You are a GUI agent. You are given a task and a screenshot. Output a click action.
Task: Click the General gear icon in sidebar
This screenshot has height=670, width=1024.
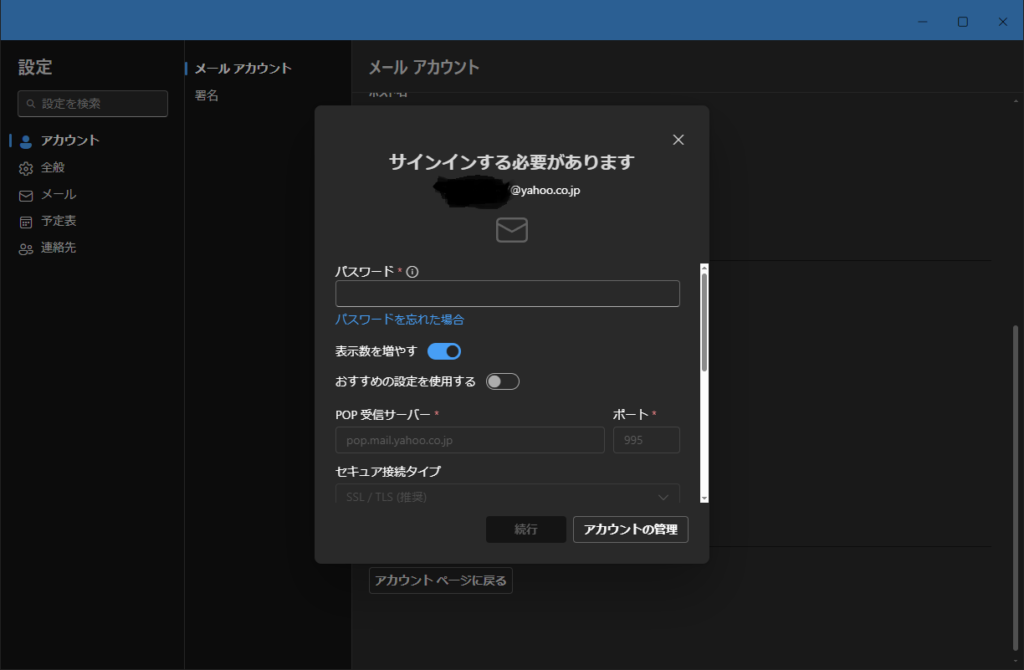pos(26,168)
